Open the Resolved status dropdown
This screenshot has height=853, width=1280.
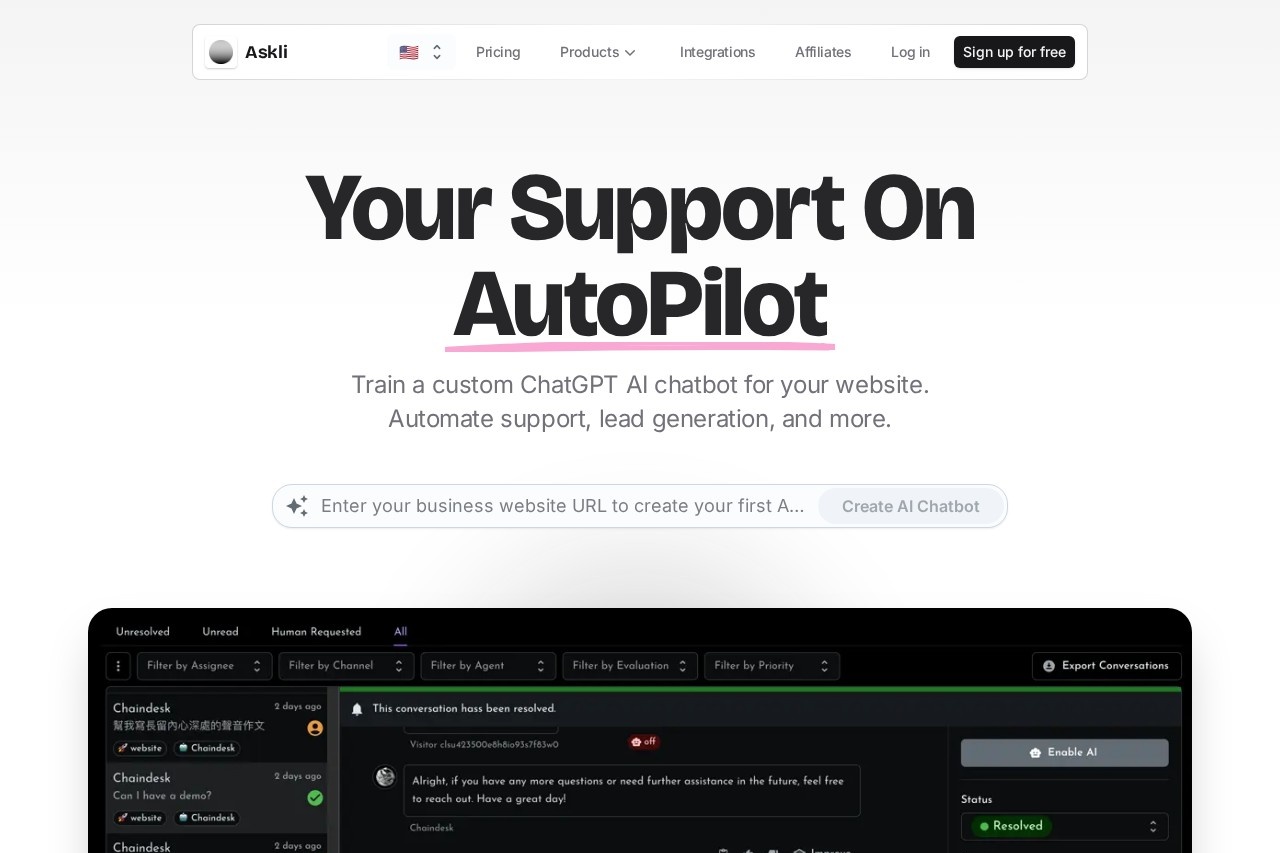[x=1064, y=827]
